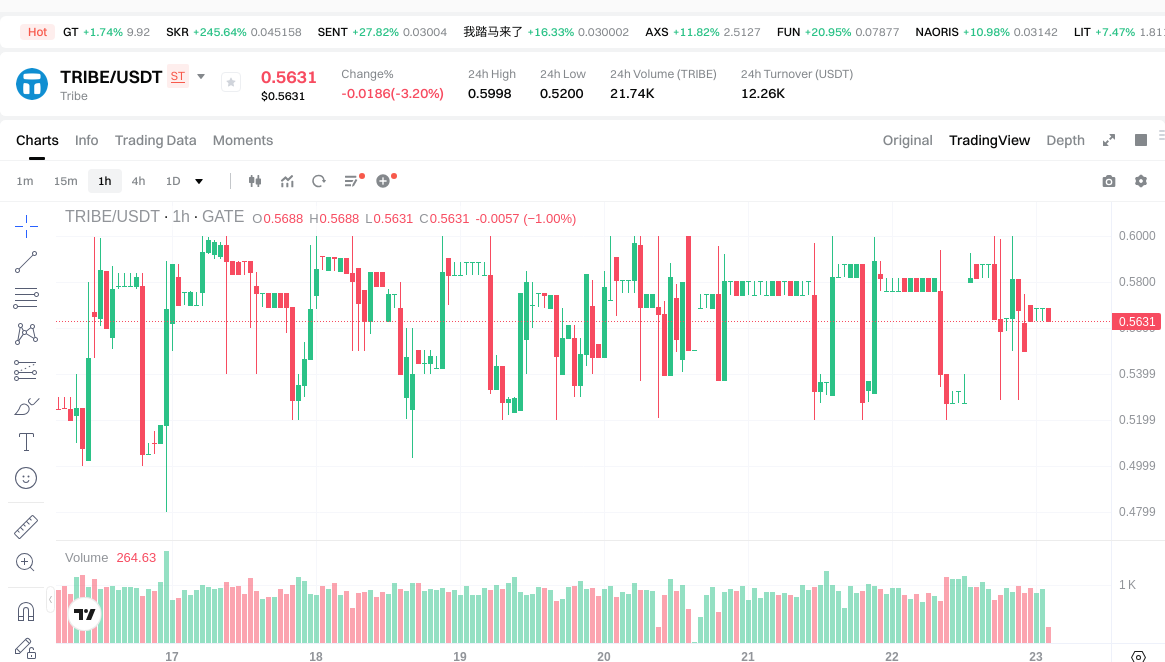Viewport: 1165px width, 662px height.
Task: Click the AXS ticker in hot bar
Action: [x=656, y=32]
